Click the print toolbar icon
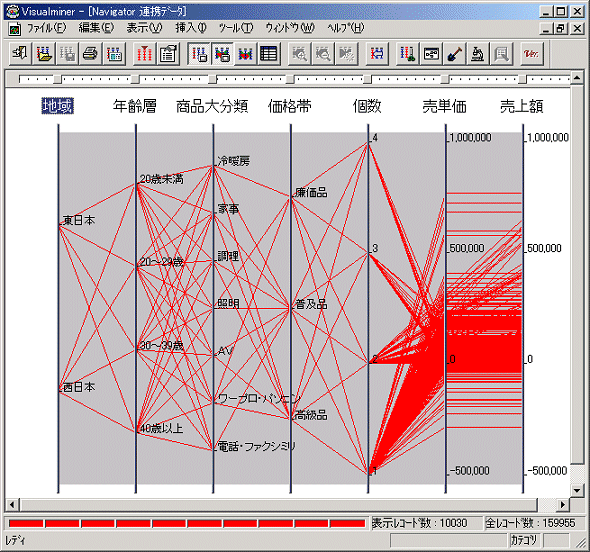Image resolution: width=590 pixels, height=552 pixels. pyautogui.click(x=90, y=54)
